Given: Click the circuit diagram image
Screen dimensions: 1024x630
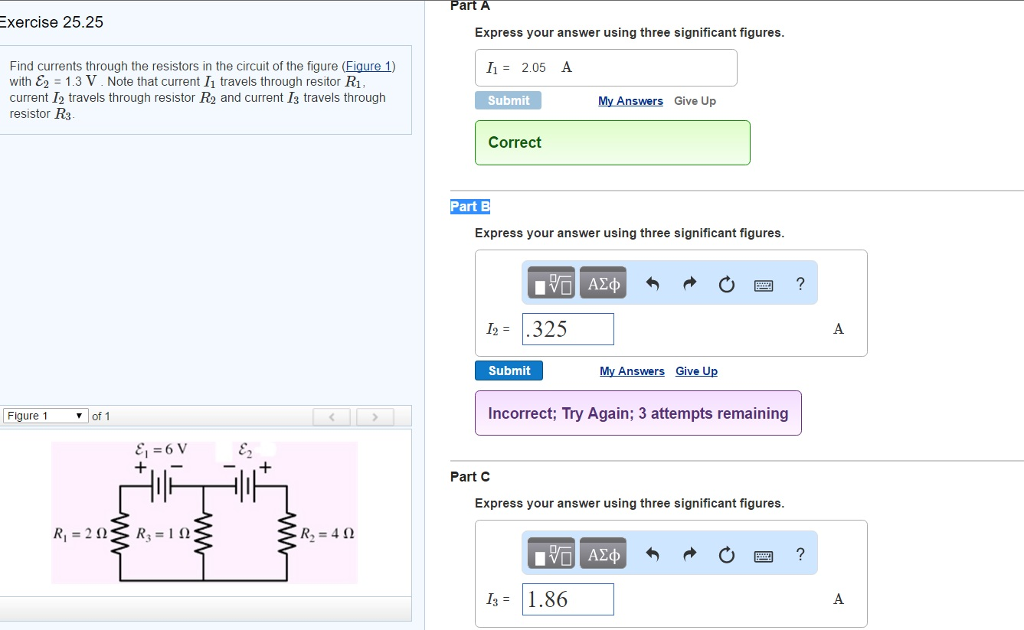Looking at the screenshot, I should (x=204, y=512).
